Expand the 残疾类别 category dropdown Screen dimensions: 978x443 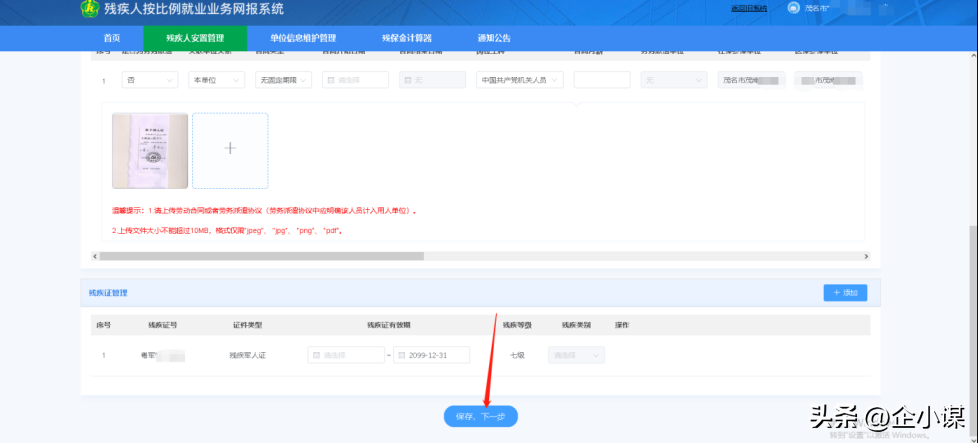pos(577,355)
